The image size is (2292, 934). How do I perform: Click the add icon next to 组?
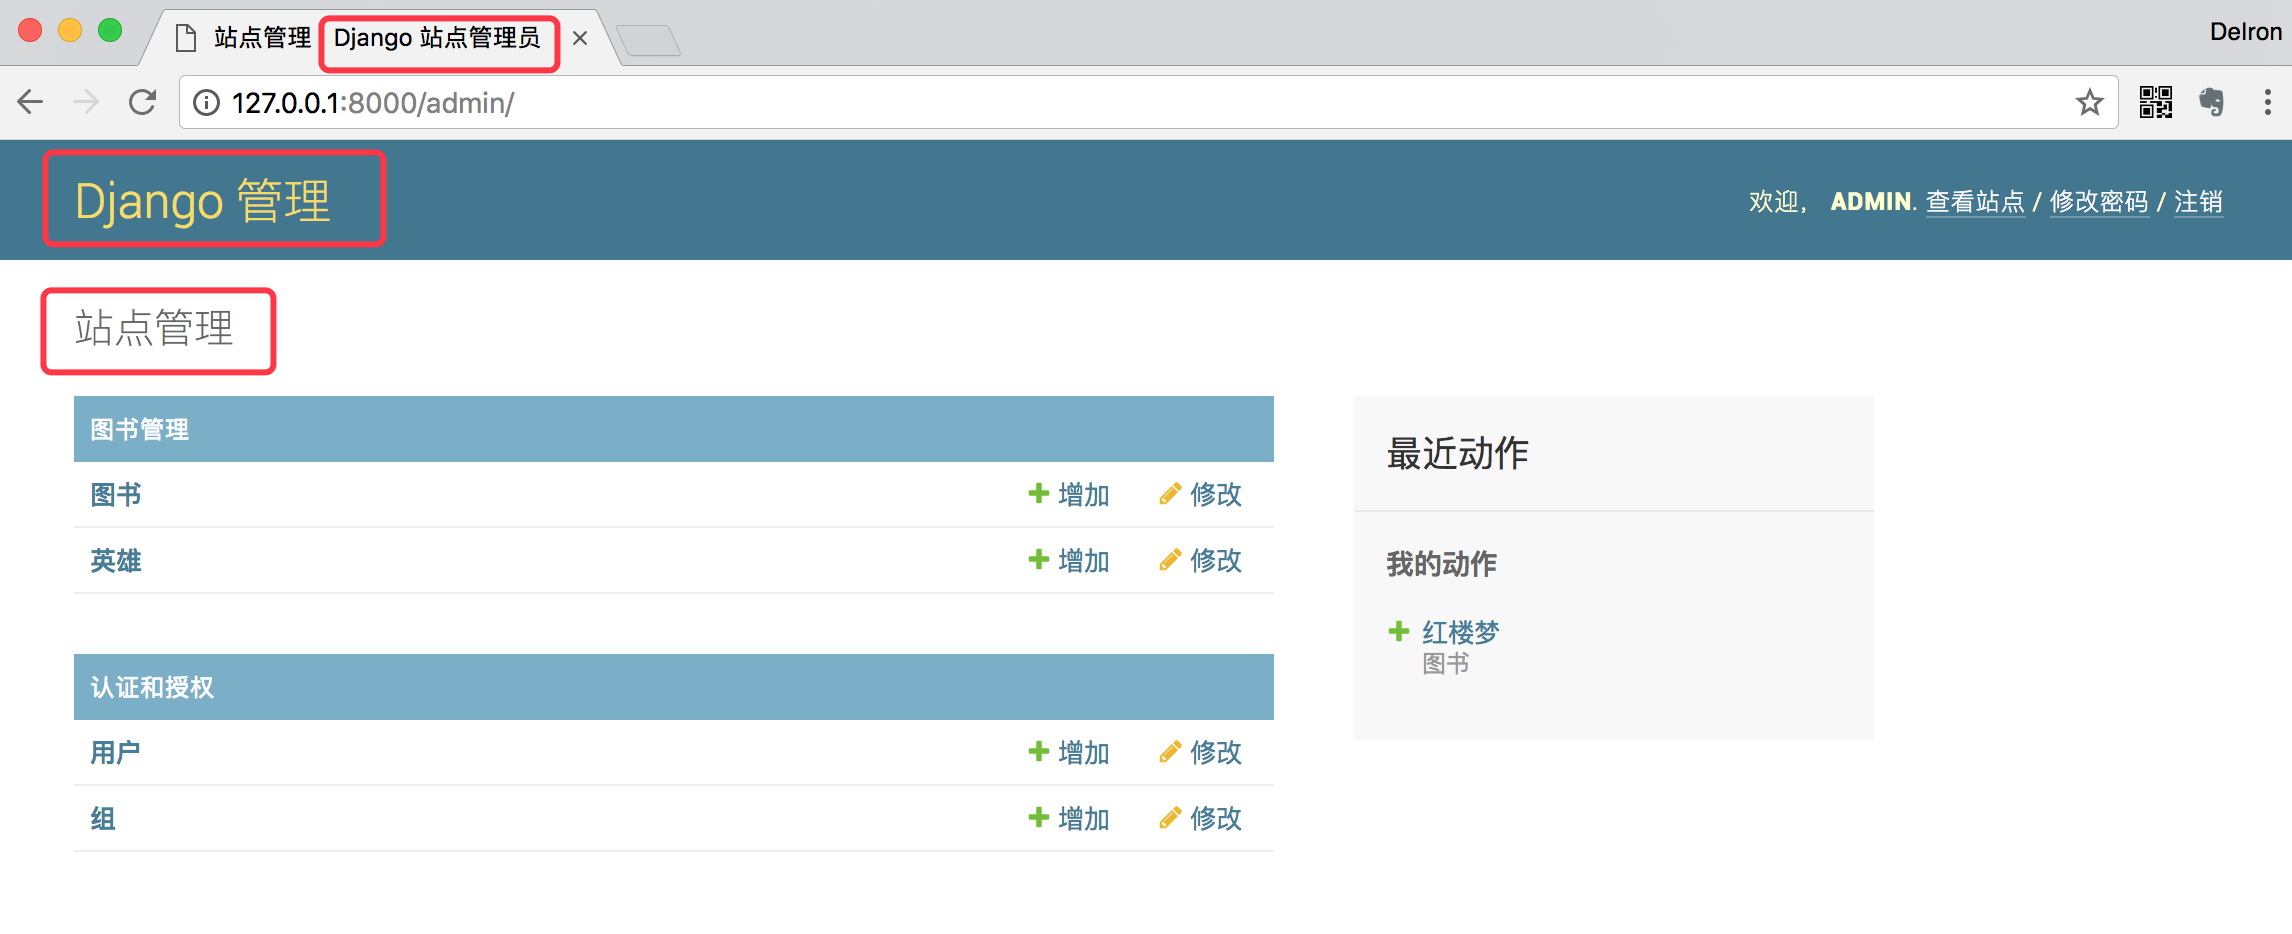[1037, 818]
